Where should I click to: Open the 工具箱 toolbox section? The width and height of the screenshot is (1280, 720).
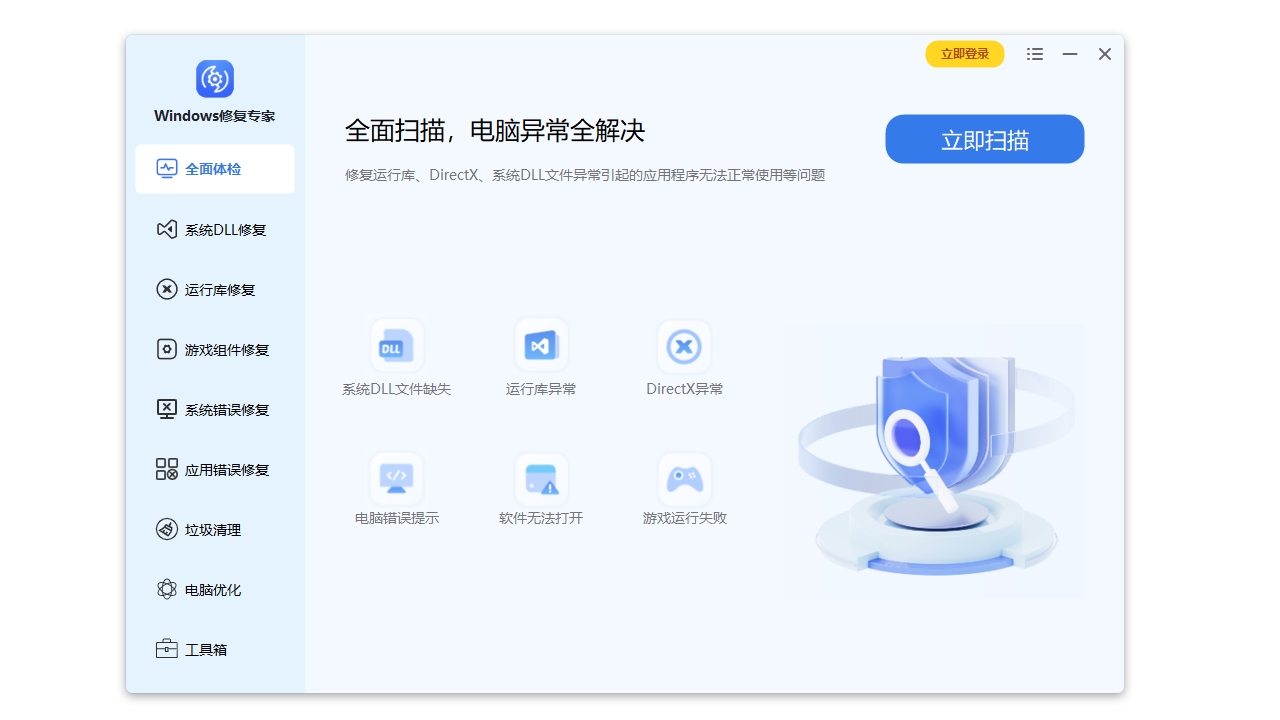tap(215, 650)
